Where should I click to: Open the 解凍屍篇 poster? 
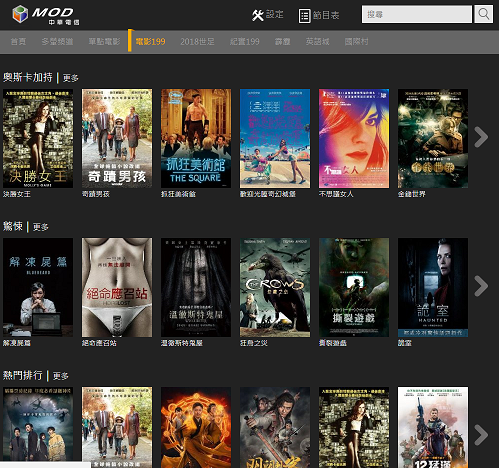(38, 287)
